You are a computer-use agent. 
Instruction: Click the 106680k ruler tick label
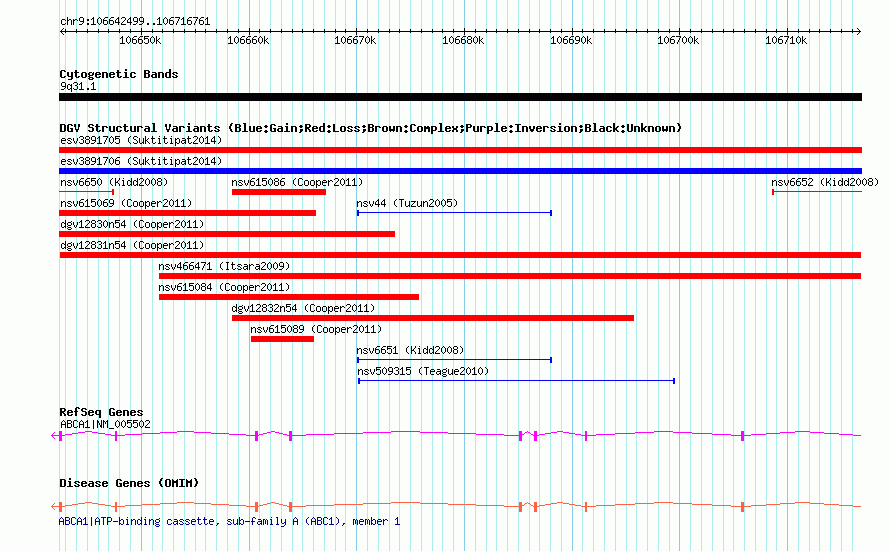pos(463,40)
